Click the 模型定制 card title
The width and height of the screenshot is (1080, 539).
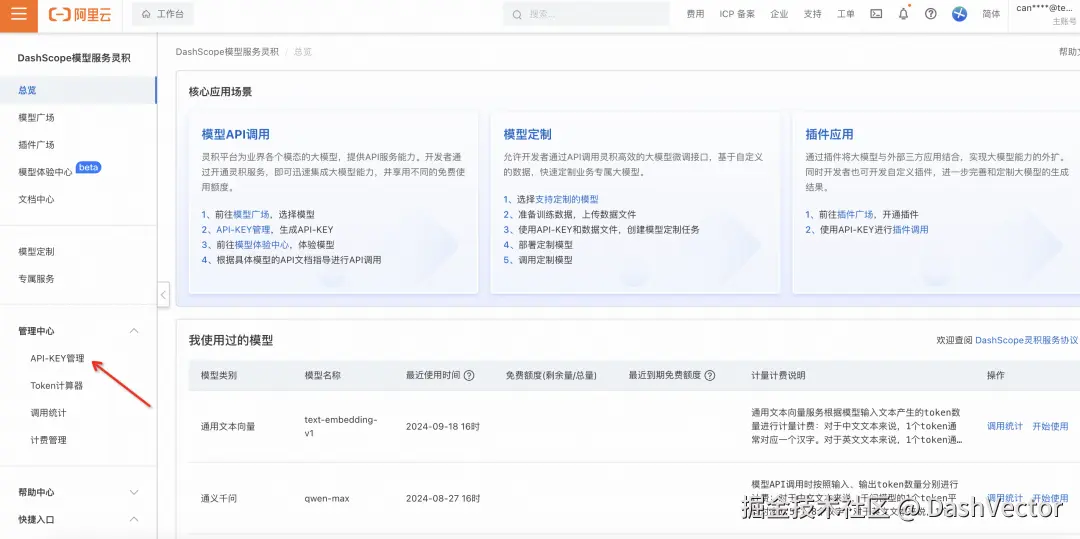point(528,135)
